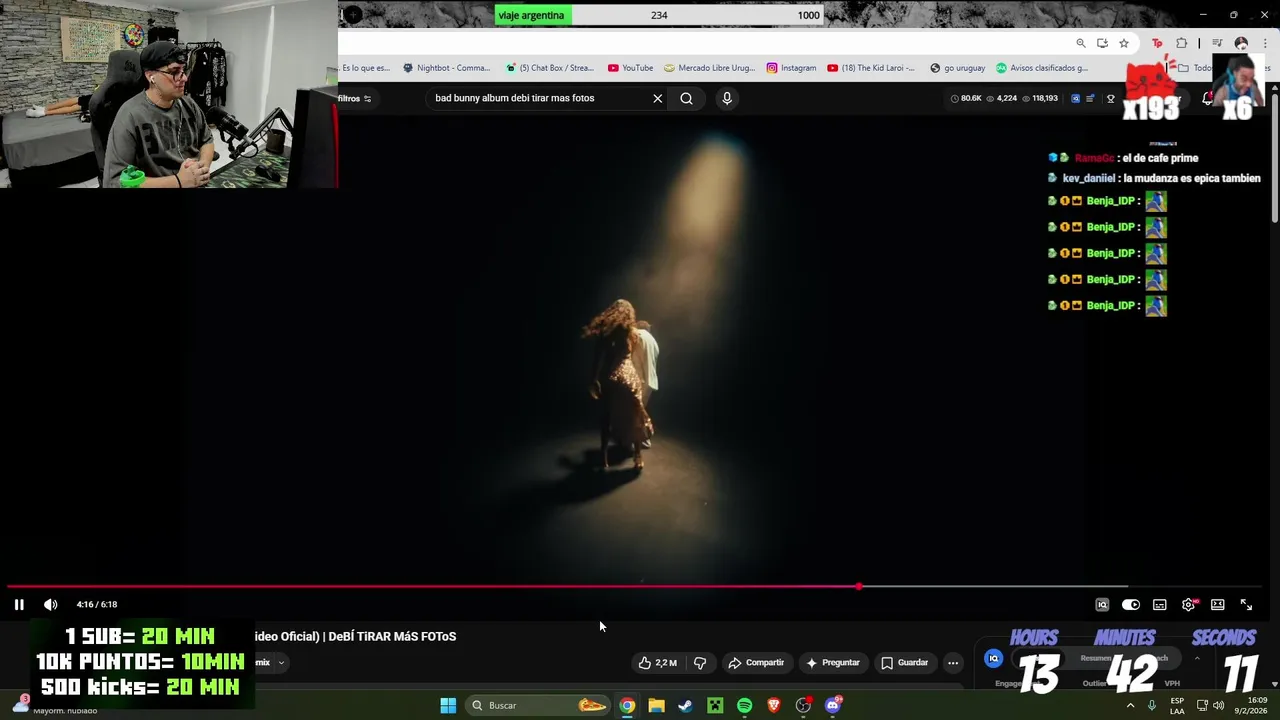This screenshot has height=720, width=1280.
Task: Open the Chat Box / Stream bookmark
Action: click(x=550, y=68)
